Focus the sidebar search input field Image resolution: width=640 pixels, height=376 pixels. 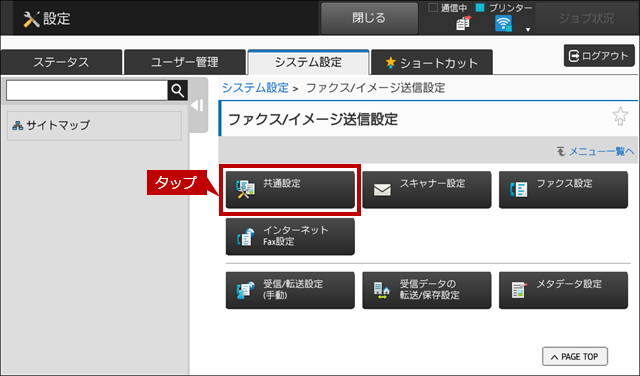pos(87,90)
